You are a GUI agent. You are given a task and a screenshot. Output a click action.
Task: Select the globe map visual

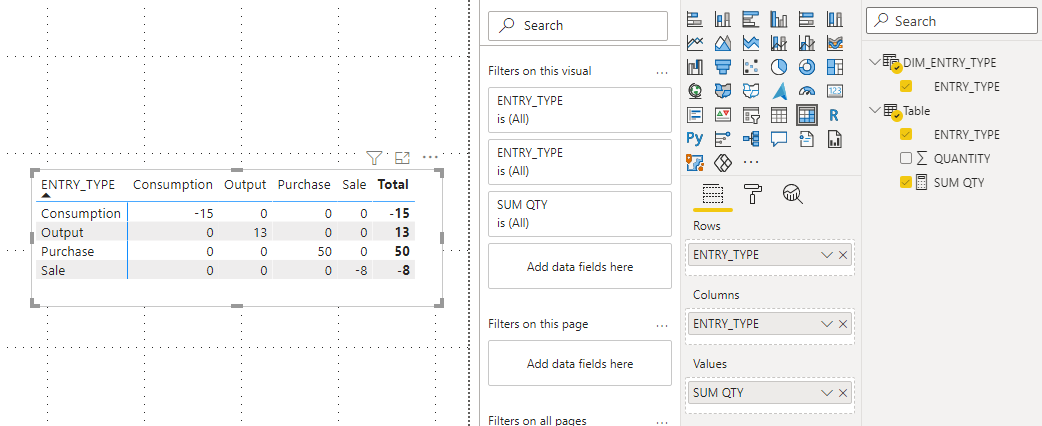click(695, 90)
